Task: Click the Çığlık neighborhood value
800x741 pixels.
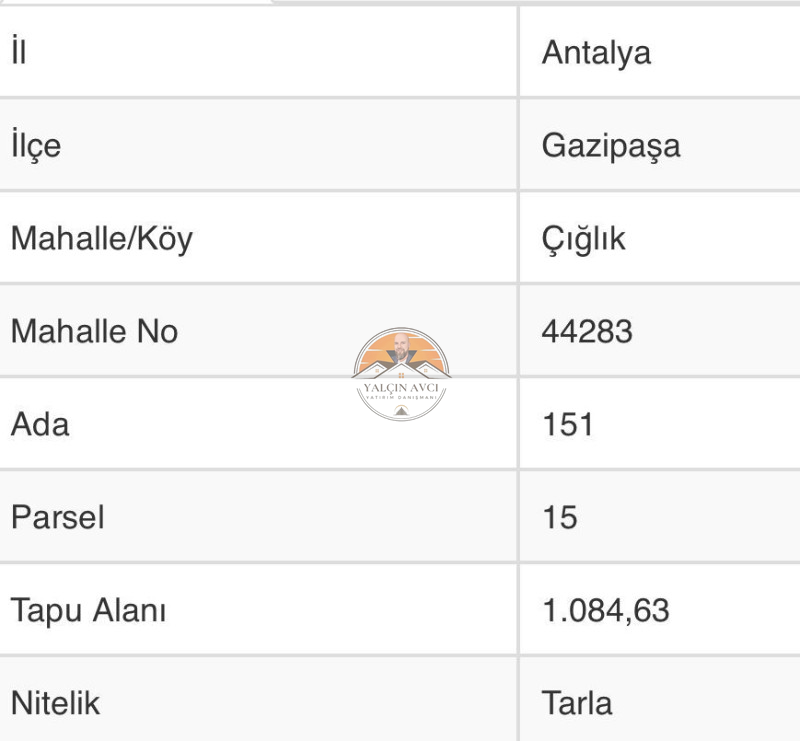Action: pyautogui.click(x=583, y=239)
